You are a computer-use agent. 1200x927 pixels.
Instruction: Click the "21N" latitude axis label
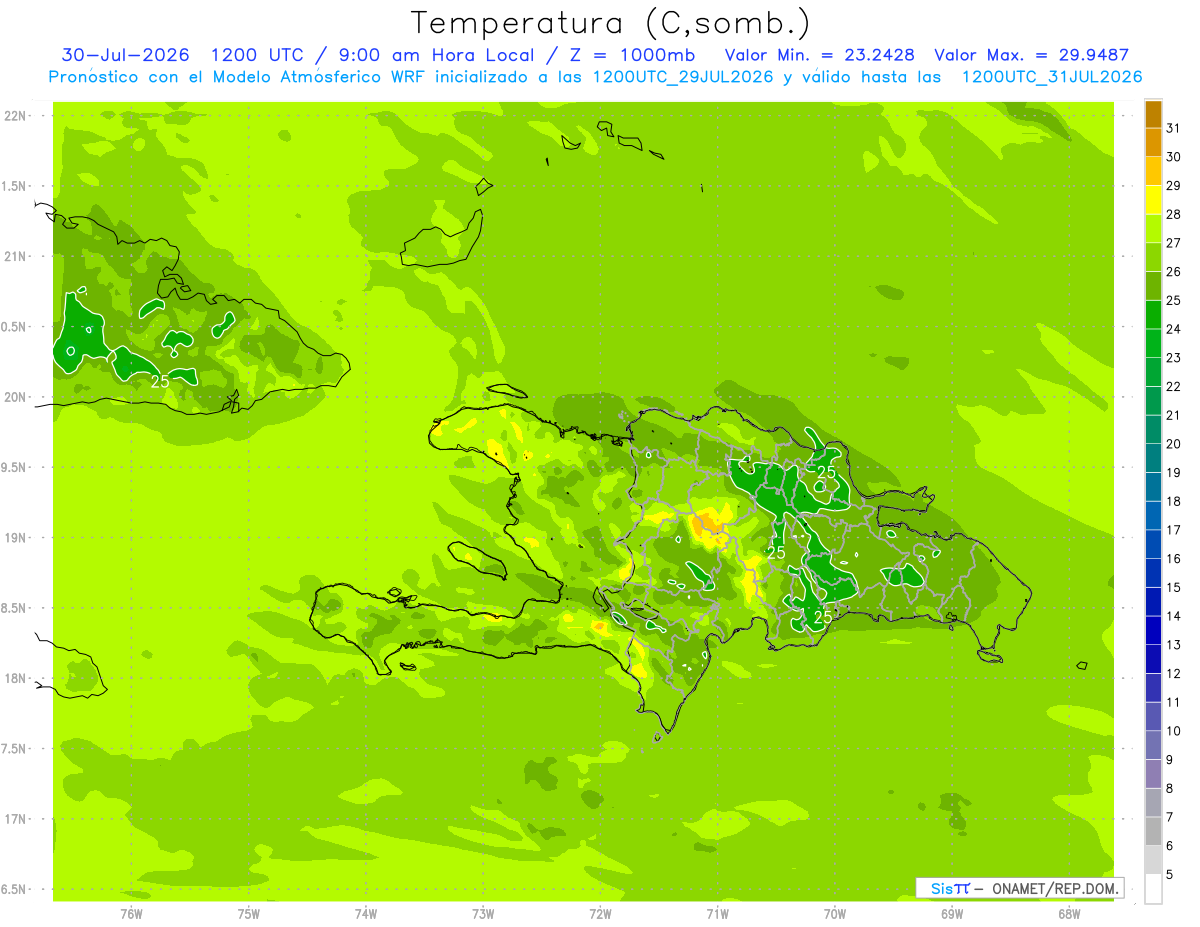(x=15, y=257)
